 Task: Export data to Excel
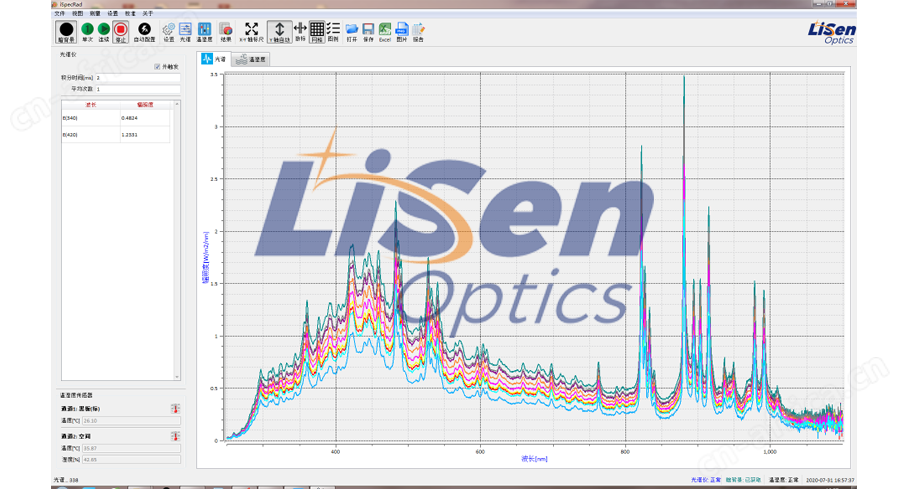385,32
